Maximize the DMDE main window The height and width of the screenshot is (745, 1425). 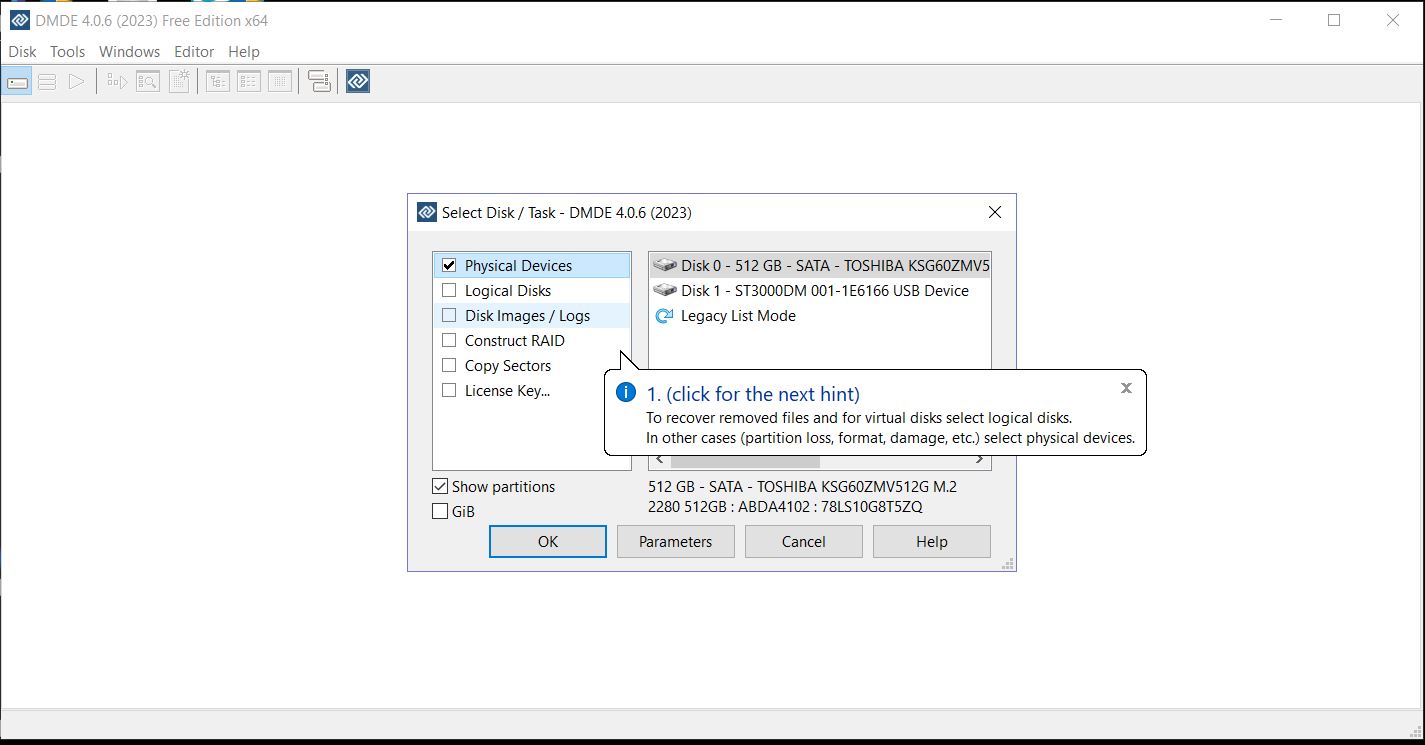(x=1334, y=20)
